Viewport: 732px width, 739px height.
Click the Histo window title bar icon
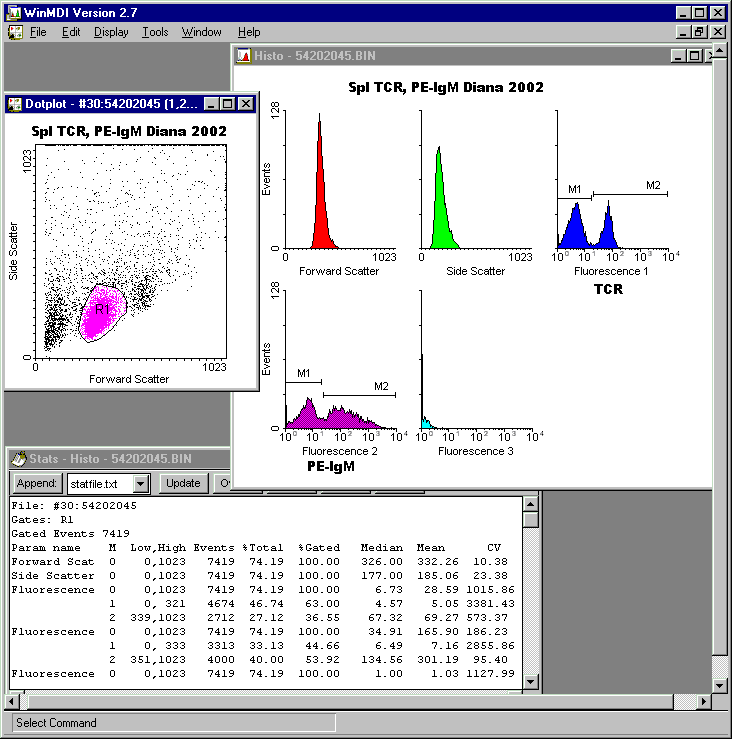(x=243, y=56)
